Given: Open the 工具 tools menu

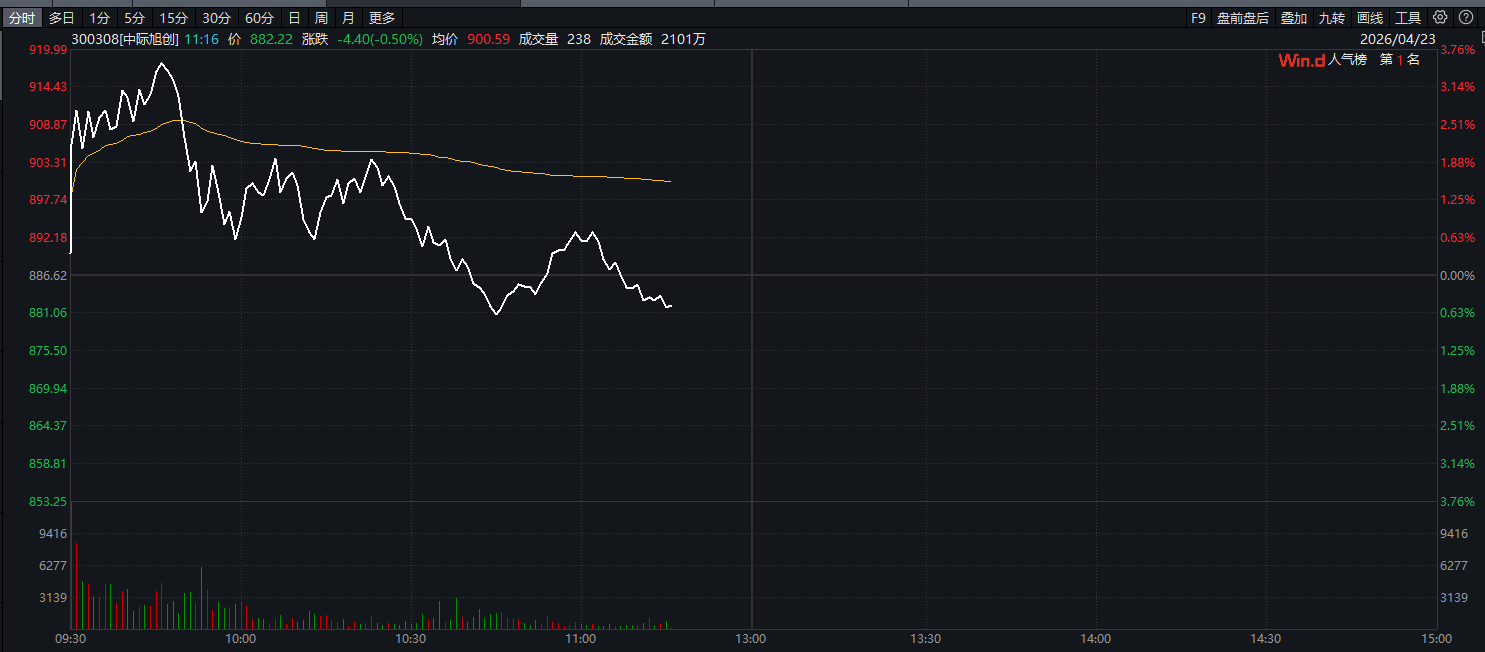Looking at the screenshot, I should (1408, 18).
